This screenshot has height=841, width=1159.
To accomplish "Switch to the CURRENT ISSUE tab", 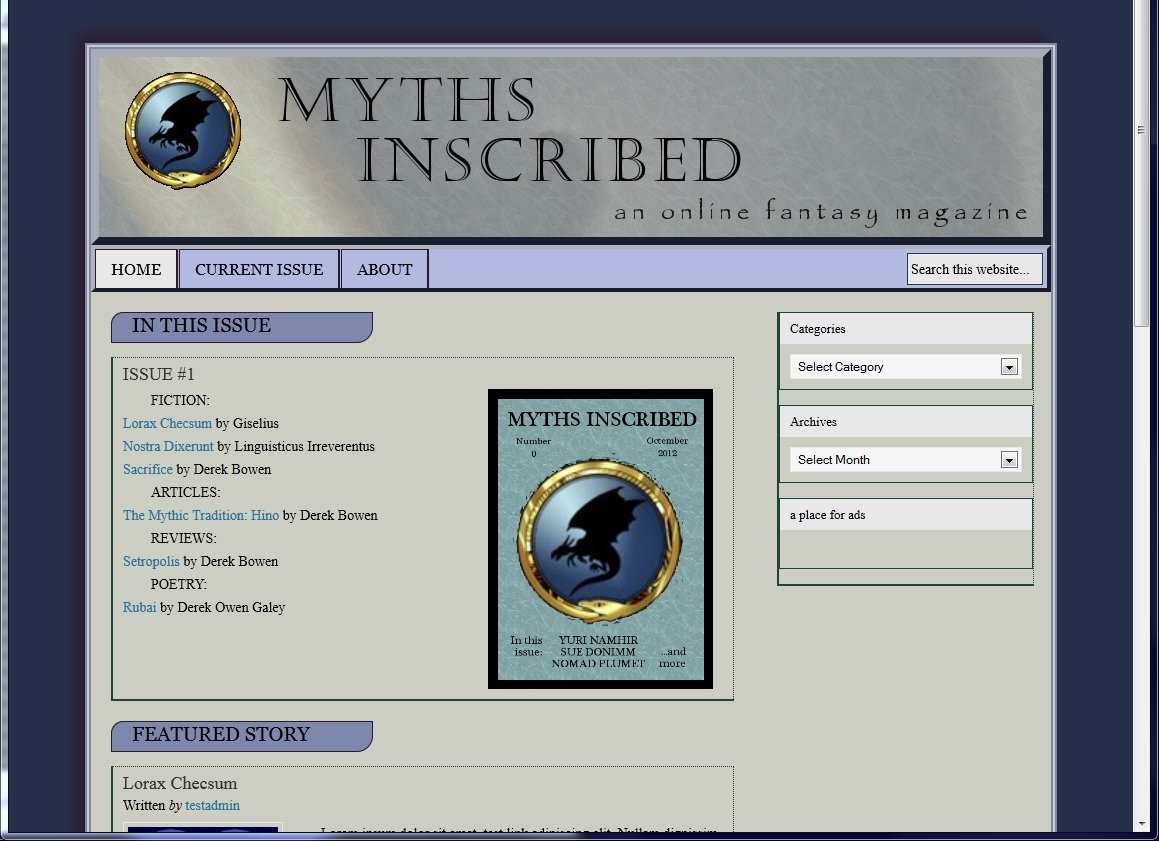I will point(259,269).
